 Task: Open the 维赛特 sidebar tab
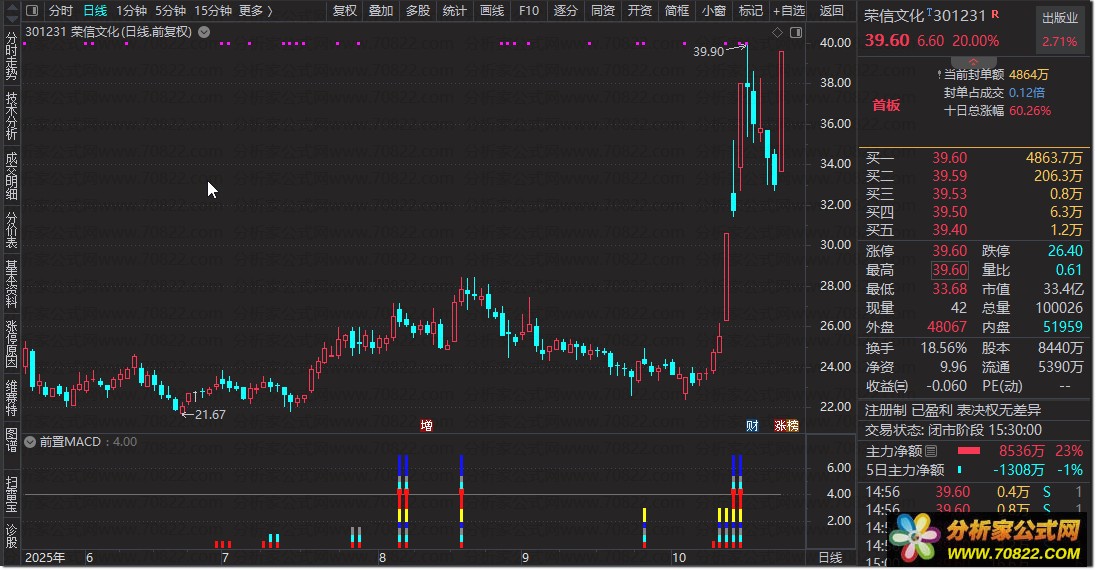[x=11, y=397]
